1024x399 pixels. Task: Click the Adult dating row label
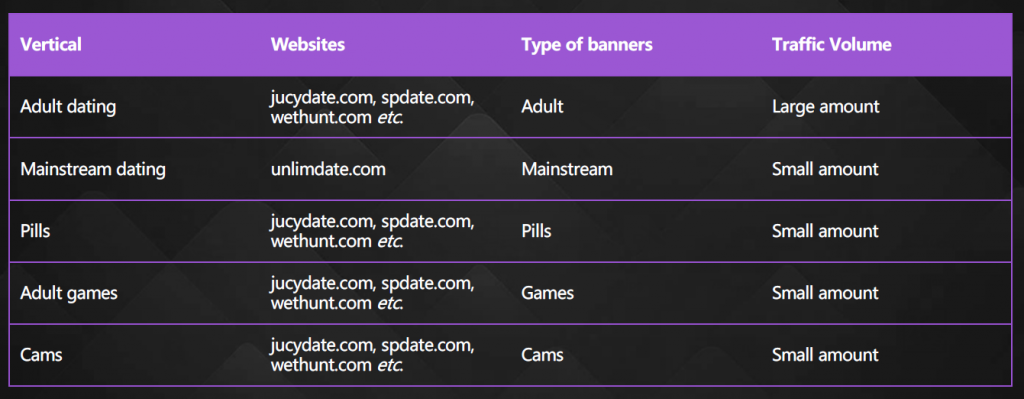(68, 106)
